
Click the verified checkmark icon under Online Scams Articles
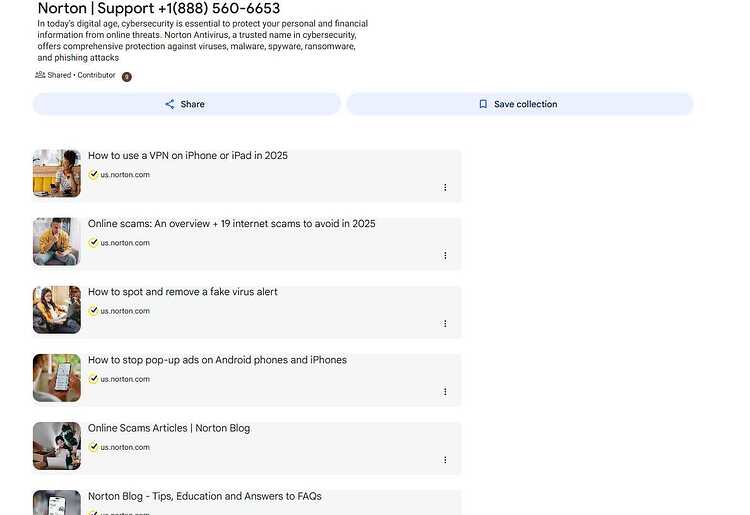(93, 447)
